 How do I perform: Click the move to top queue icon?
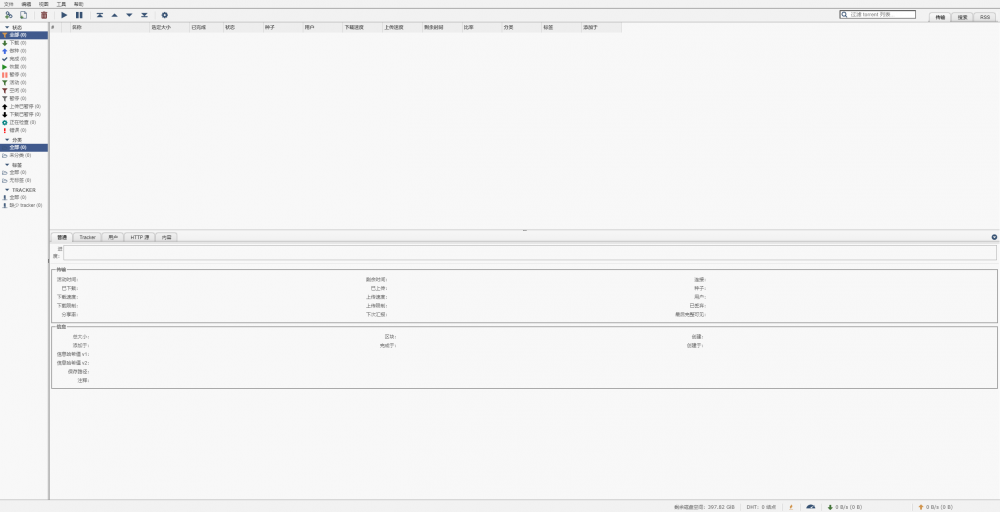tap(99, 15)
